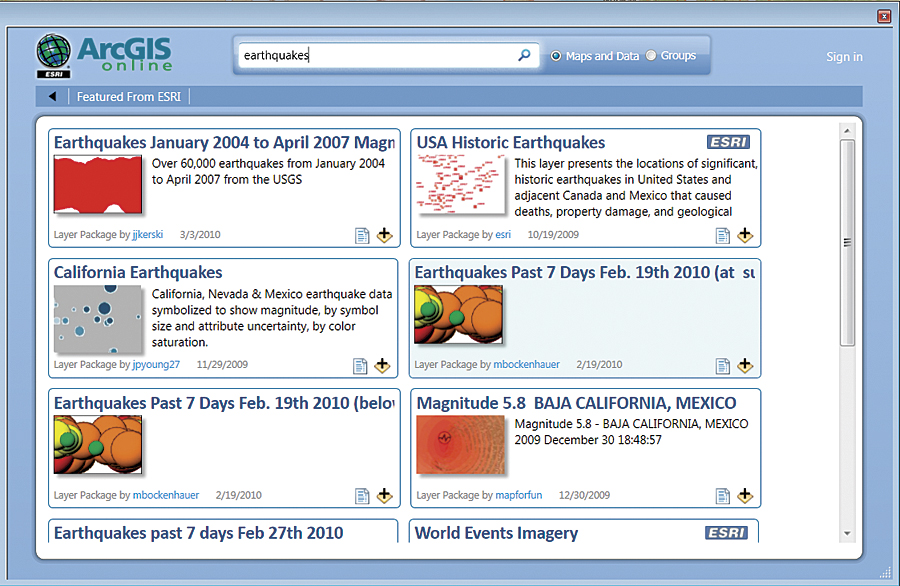Image resolution: width=900 pixels, height=586 pixels.
Task: Click thumbnail of Earthquakes Past 7 Days (belo
Action: coord(98,445)
